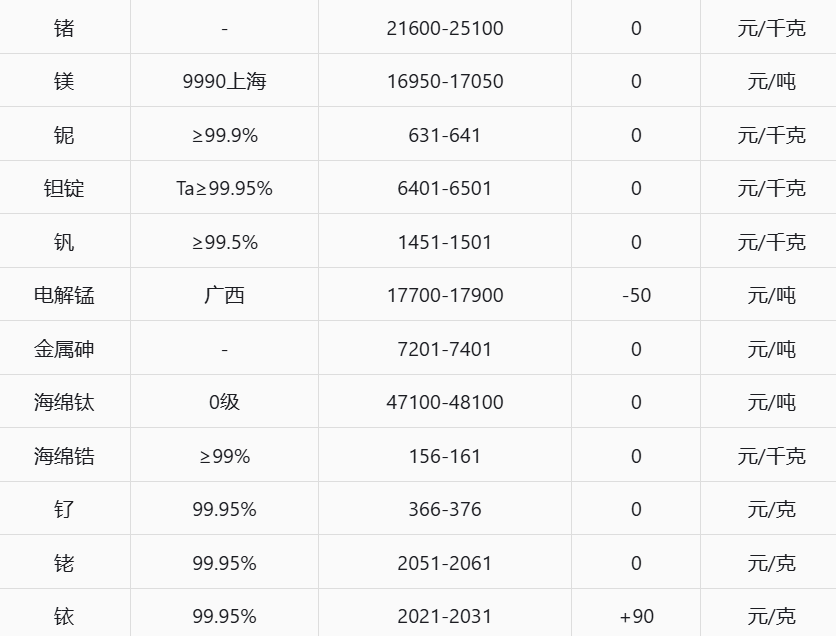The width and height of the screenshot is (836, 636).
Task: Click the 海绵锆 name cell
Action: (x=64, y=456)
